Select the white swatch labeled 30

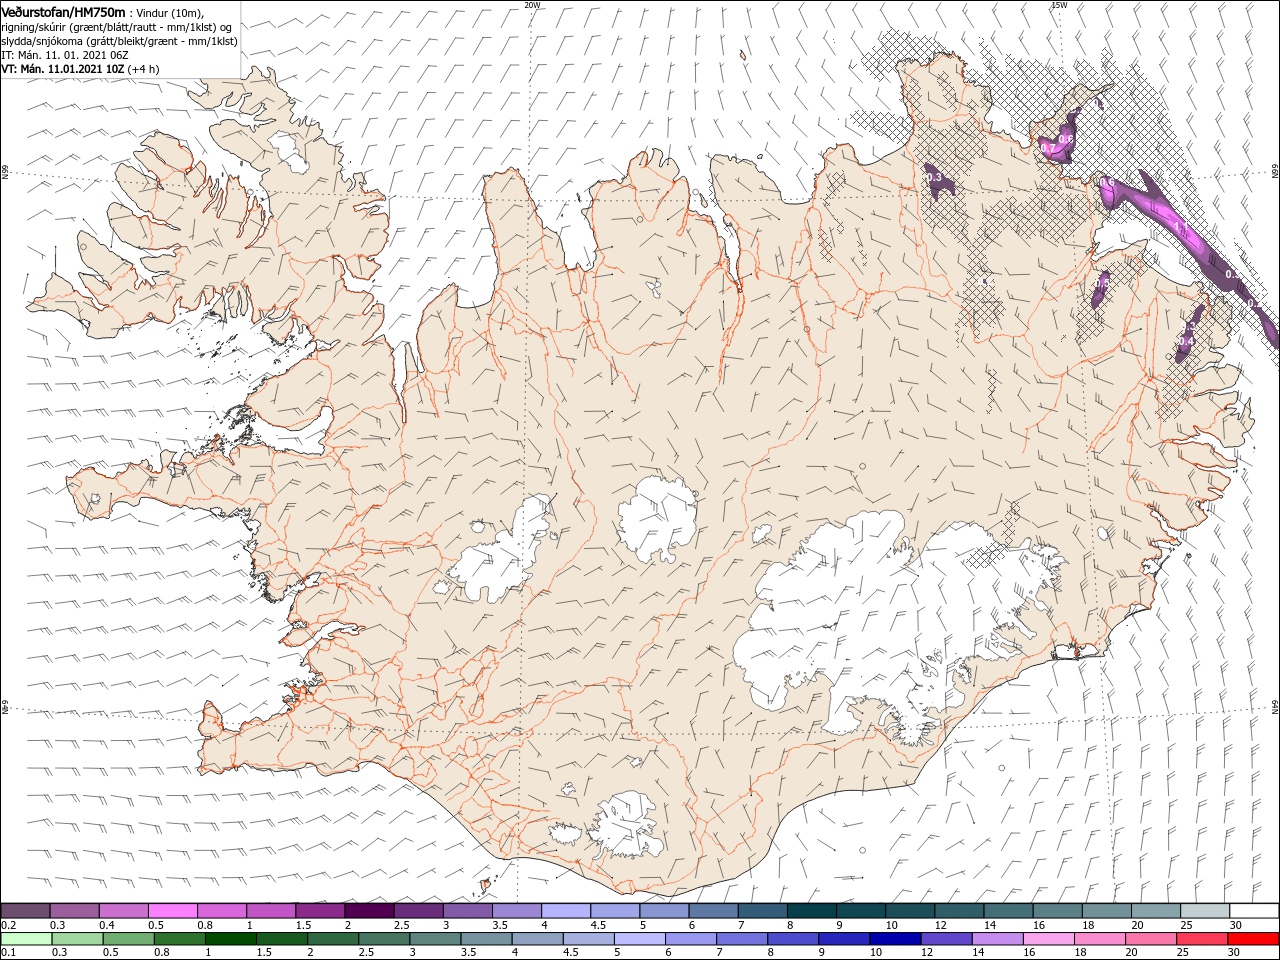coord(1254,910)
